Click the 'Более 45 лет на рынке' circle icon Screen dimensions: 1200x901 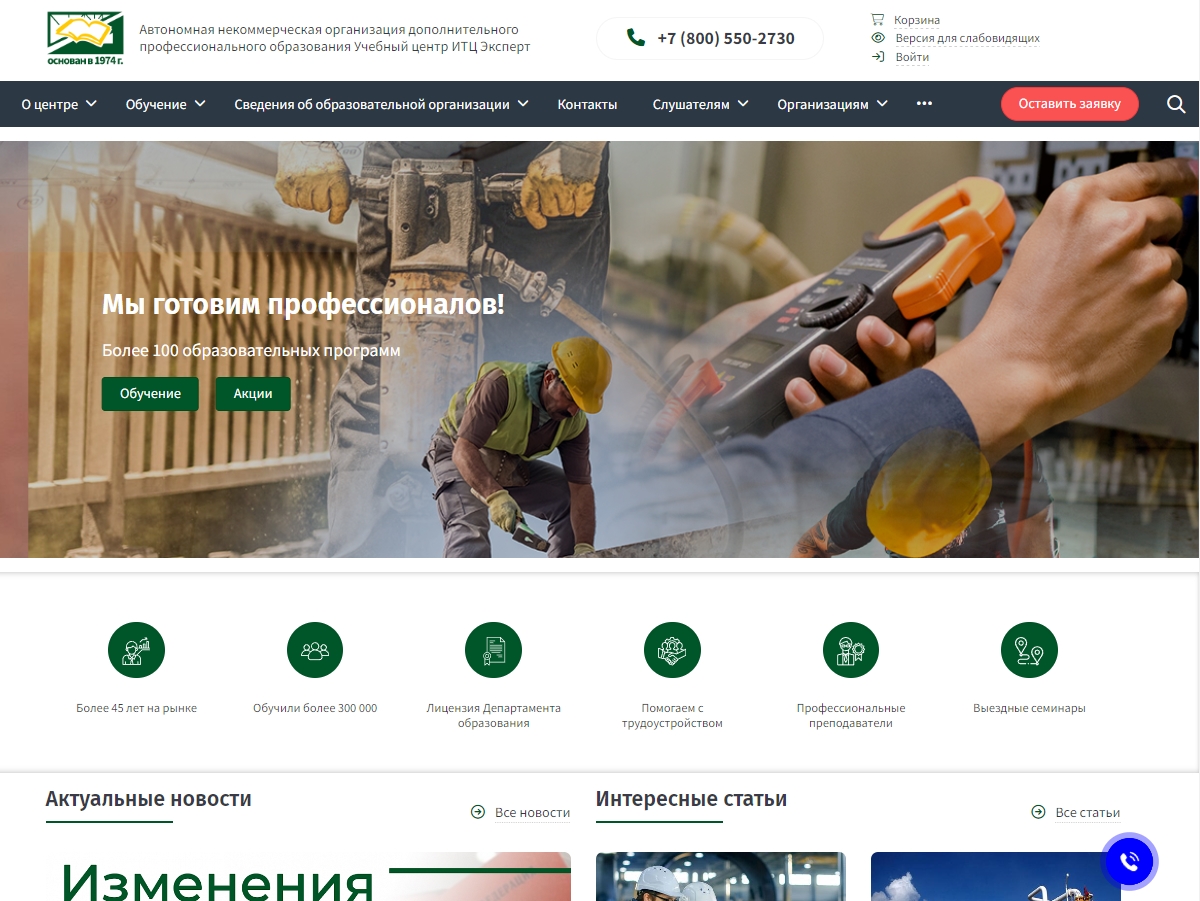point(136,649)
